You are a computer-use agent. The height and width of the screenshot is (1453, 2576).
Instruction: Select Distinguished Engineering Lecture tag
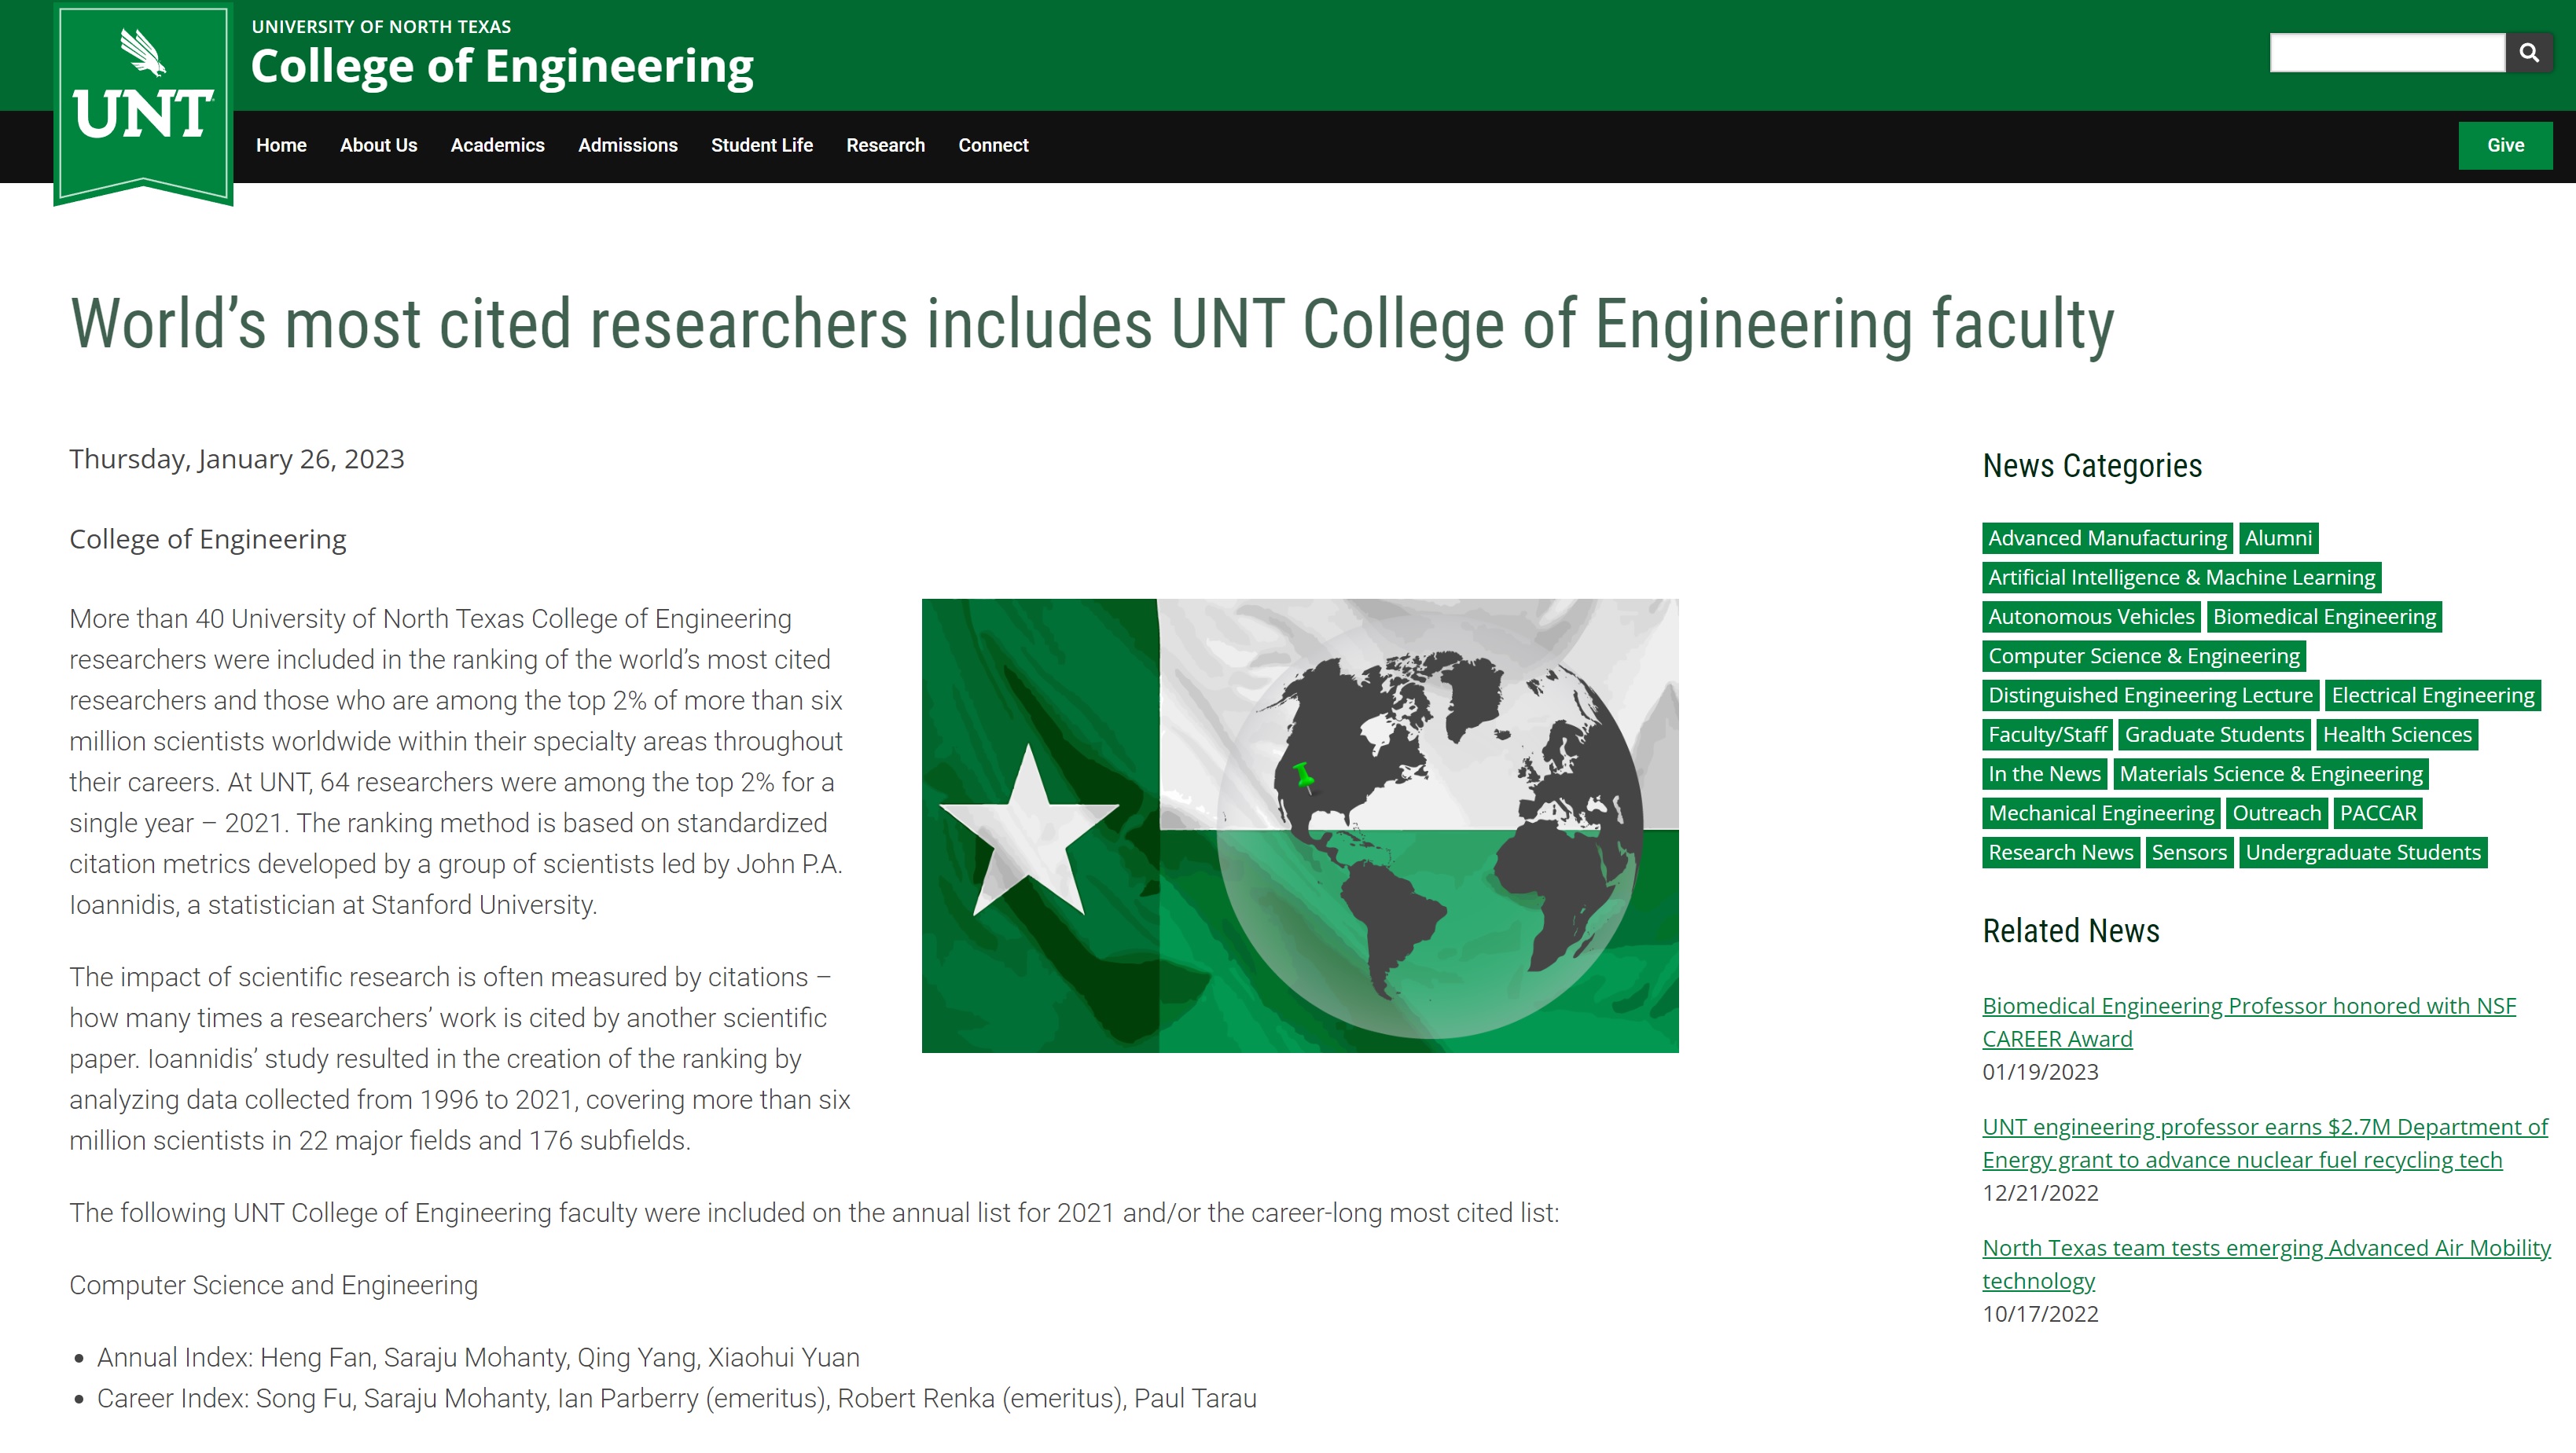coord(2150,695)
